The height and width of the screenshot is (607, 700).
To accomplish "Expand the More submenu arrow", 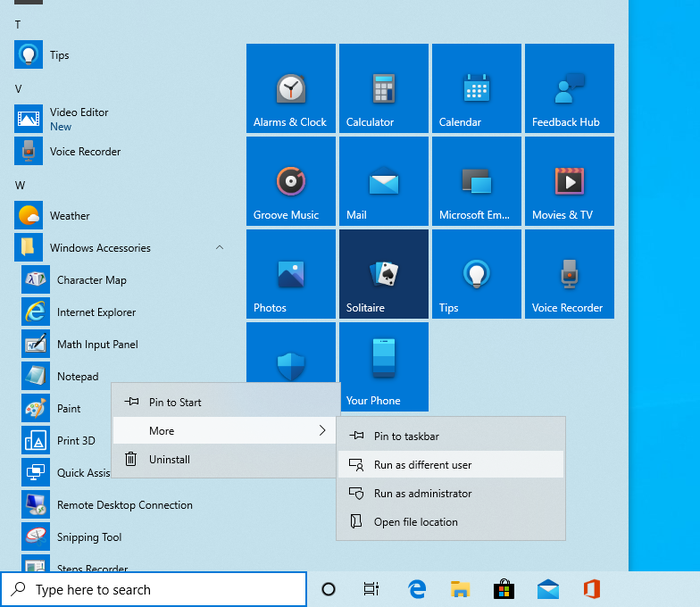I will click(x=322, y=430).
